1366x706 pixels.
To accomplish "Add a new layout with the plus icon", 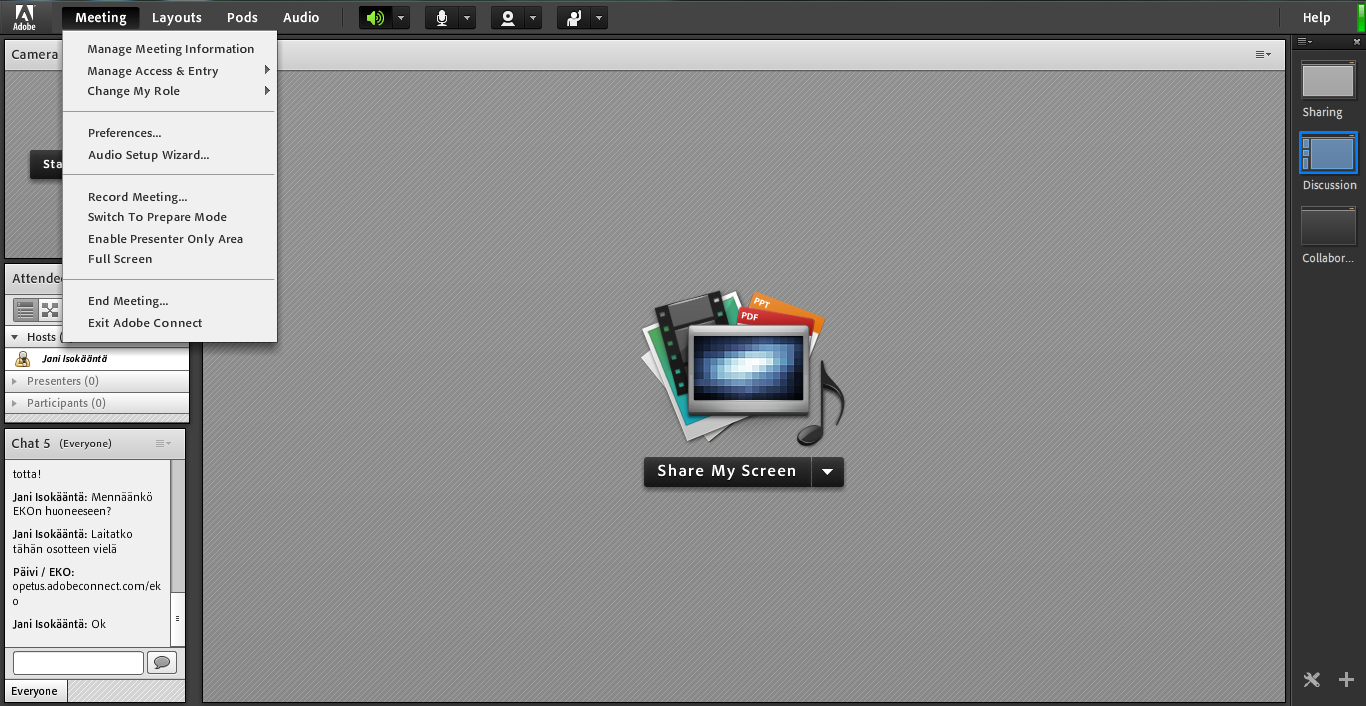I will point(1346,680).
